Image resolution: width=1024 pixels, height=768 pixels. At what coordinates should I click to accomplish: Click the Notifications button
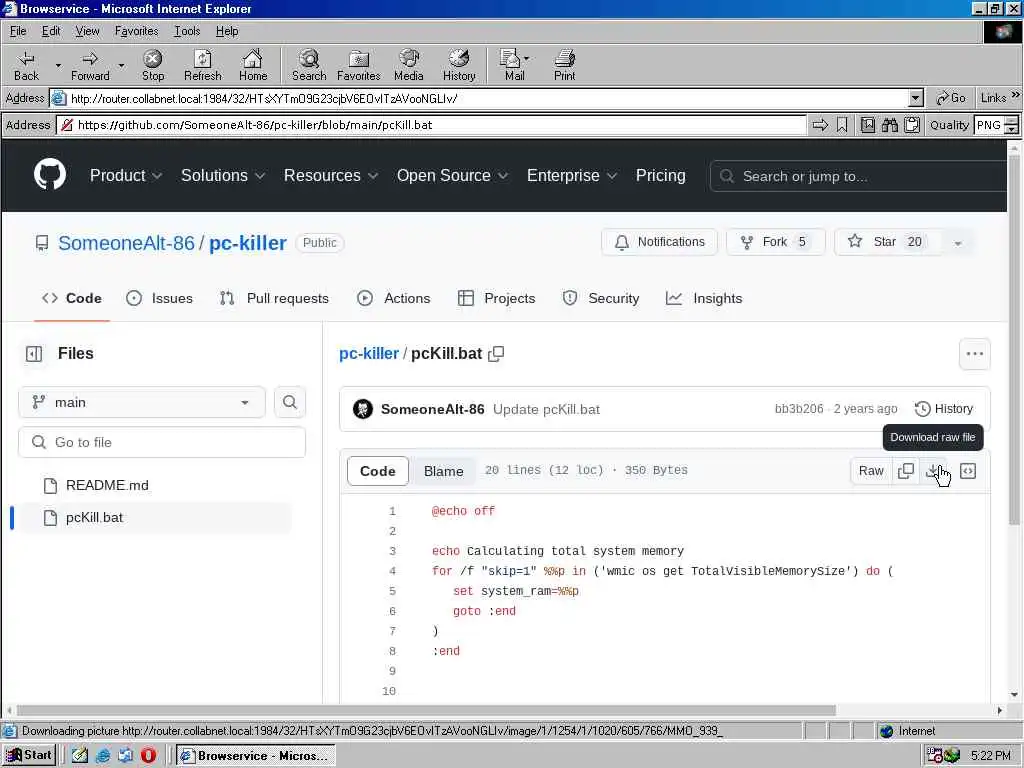[x=660, y=242]
